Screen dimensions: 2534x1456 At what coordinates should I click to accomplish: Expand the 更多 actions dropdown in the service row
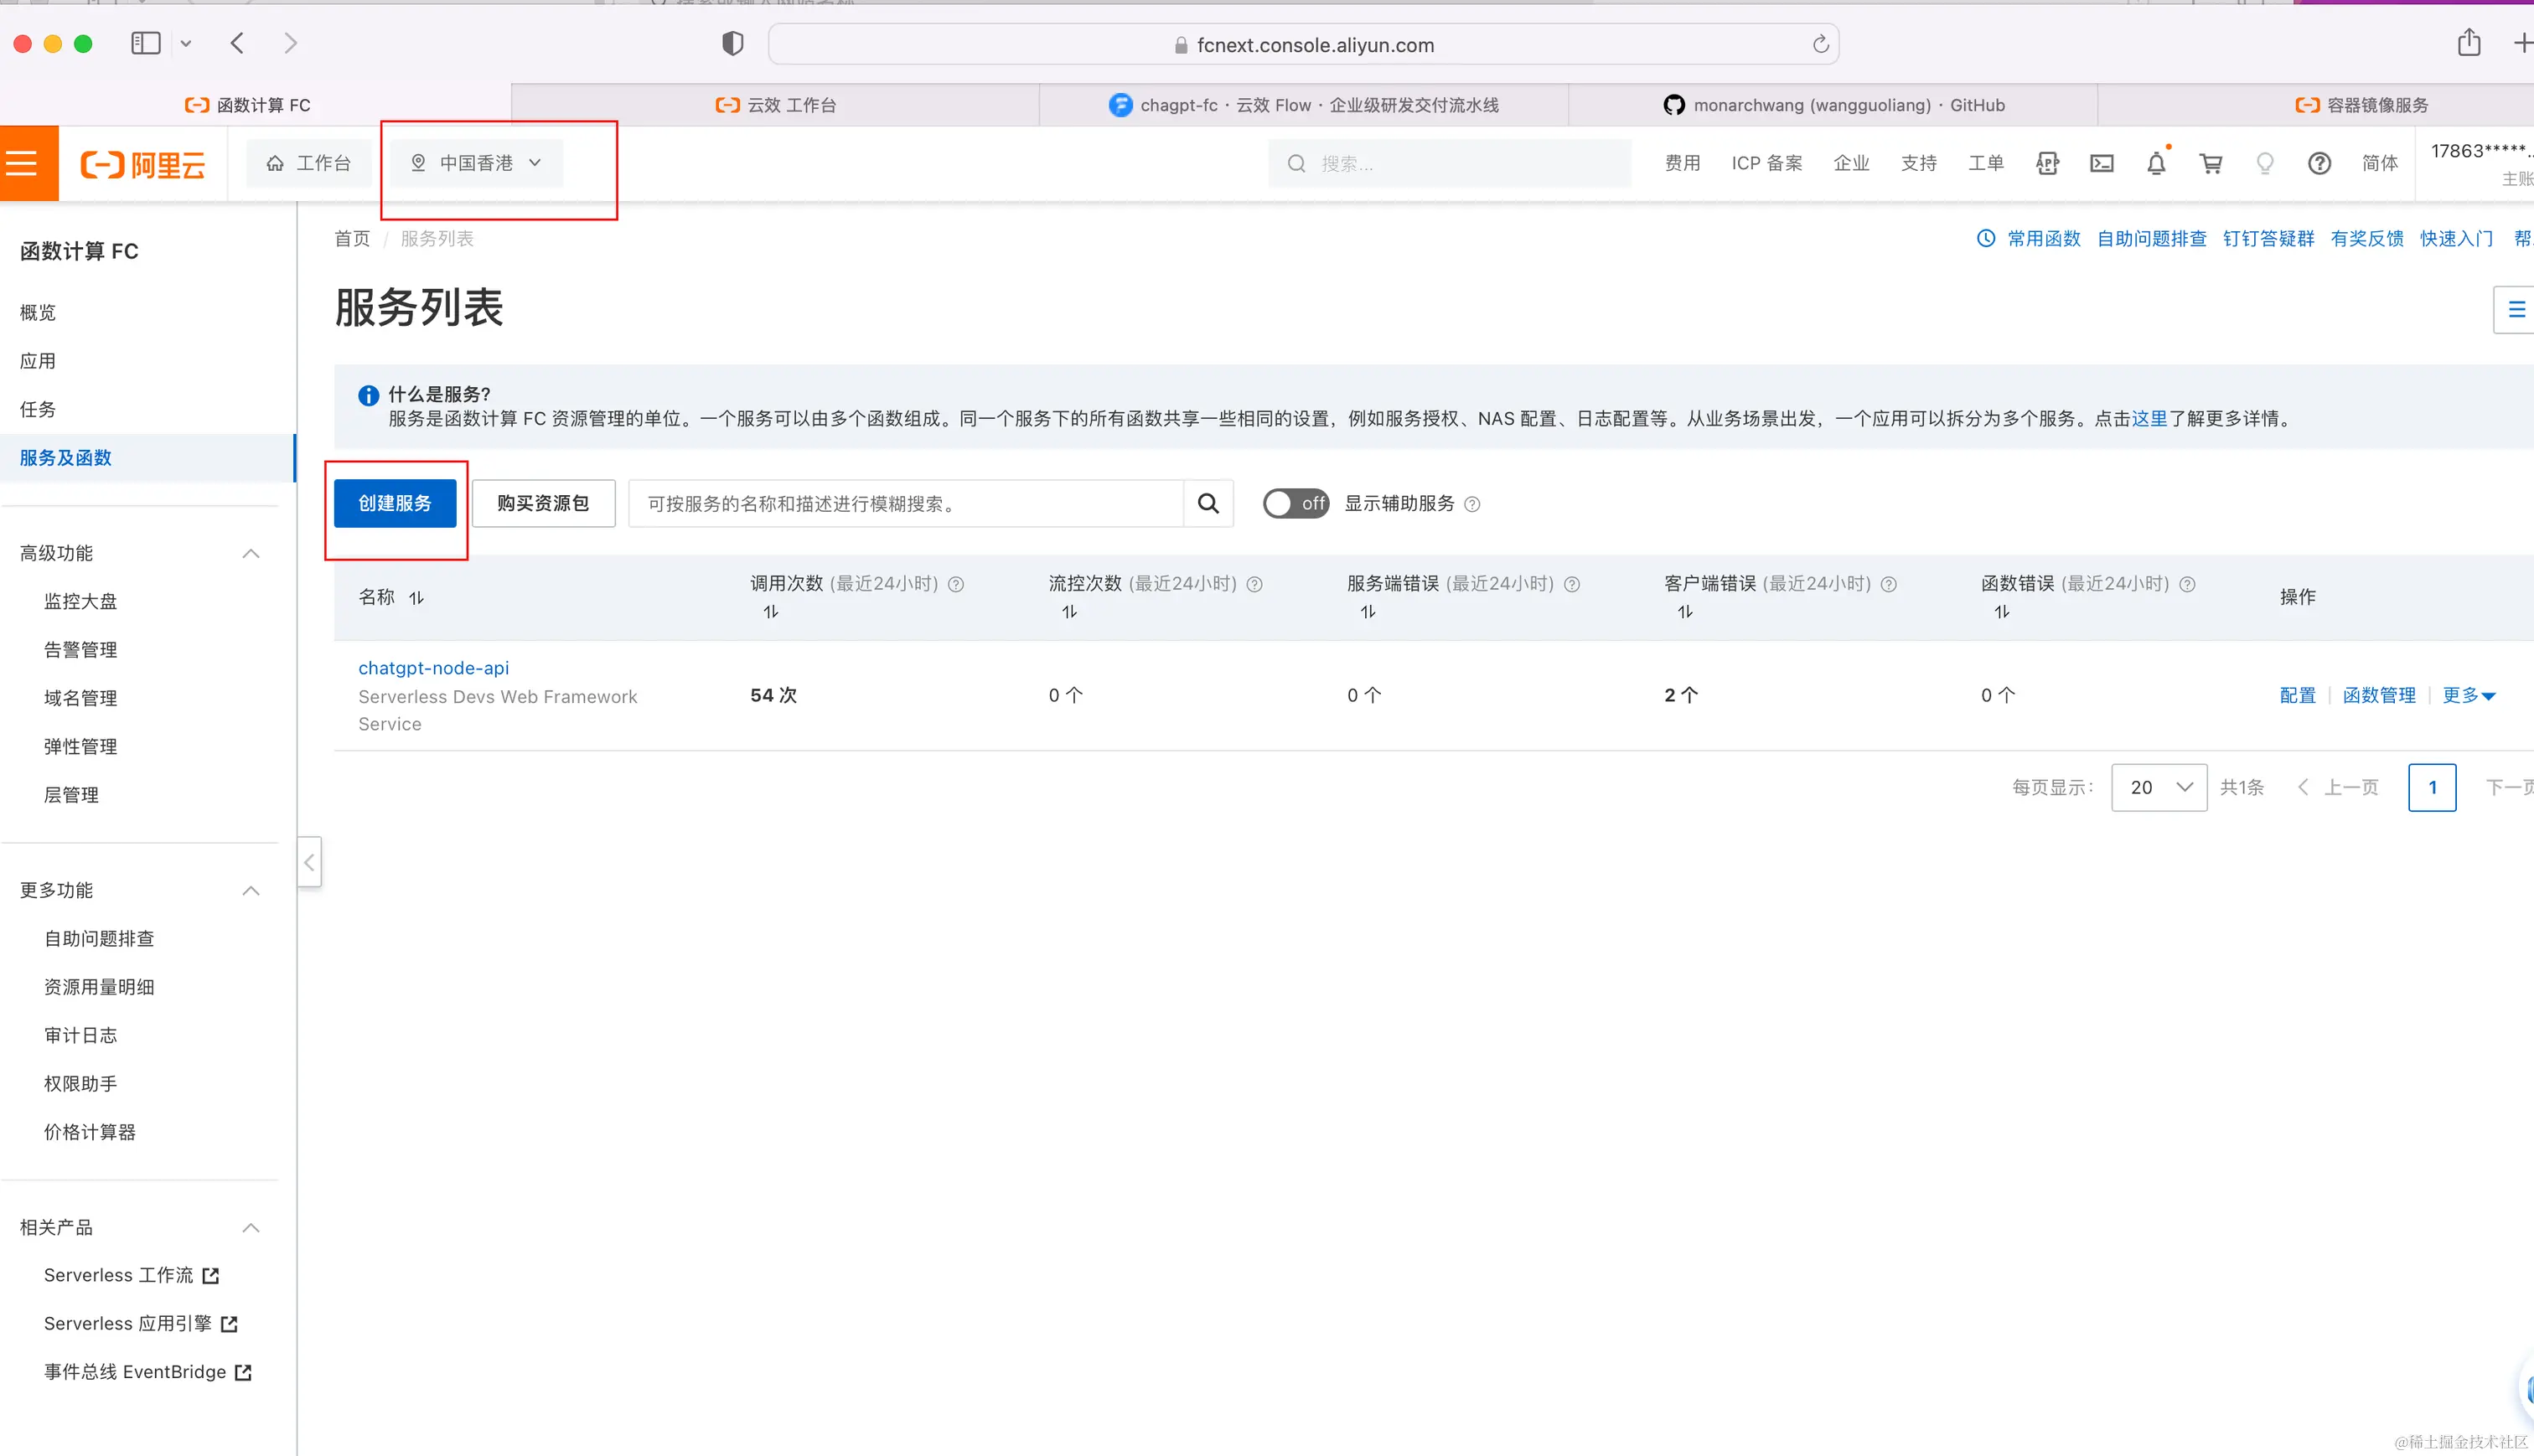point(2468,695)
